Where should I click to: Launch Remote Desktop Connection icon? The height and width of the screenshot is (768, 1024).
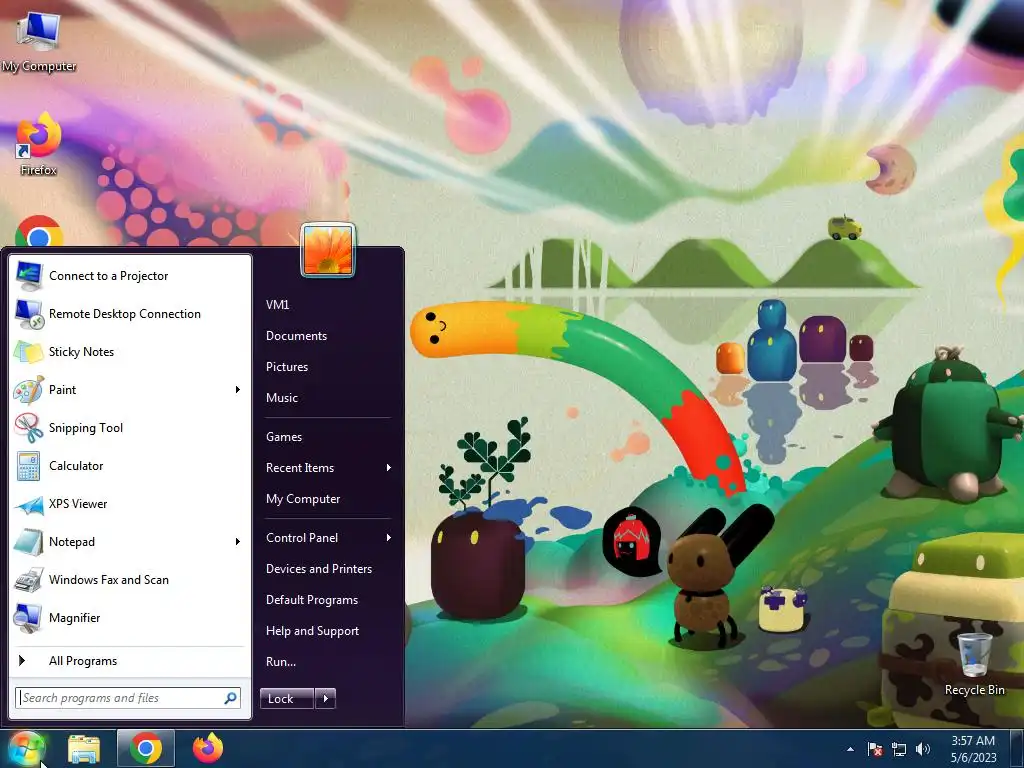tap(29, 313)
